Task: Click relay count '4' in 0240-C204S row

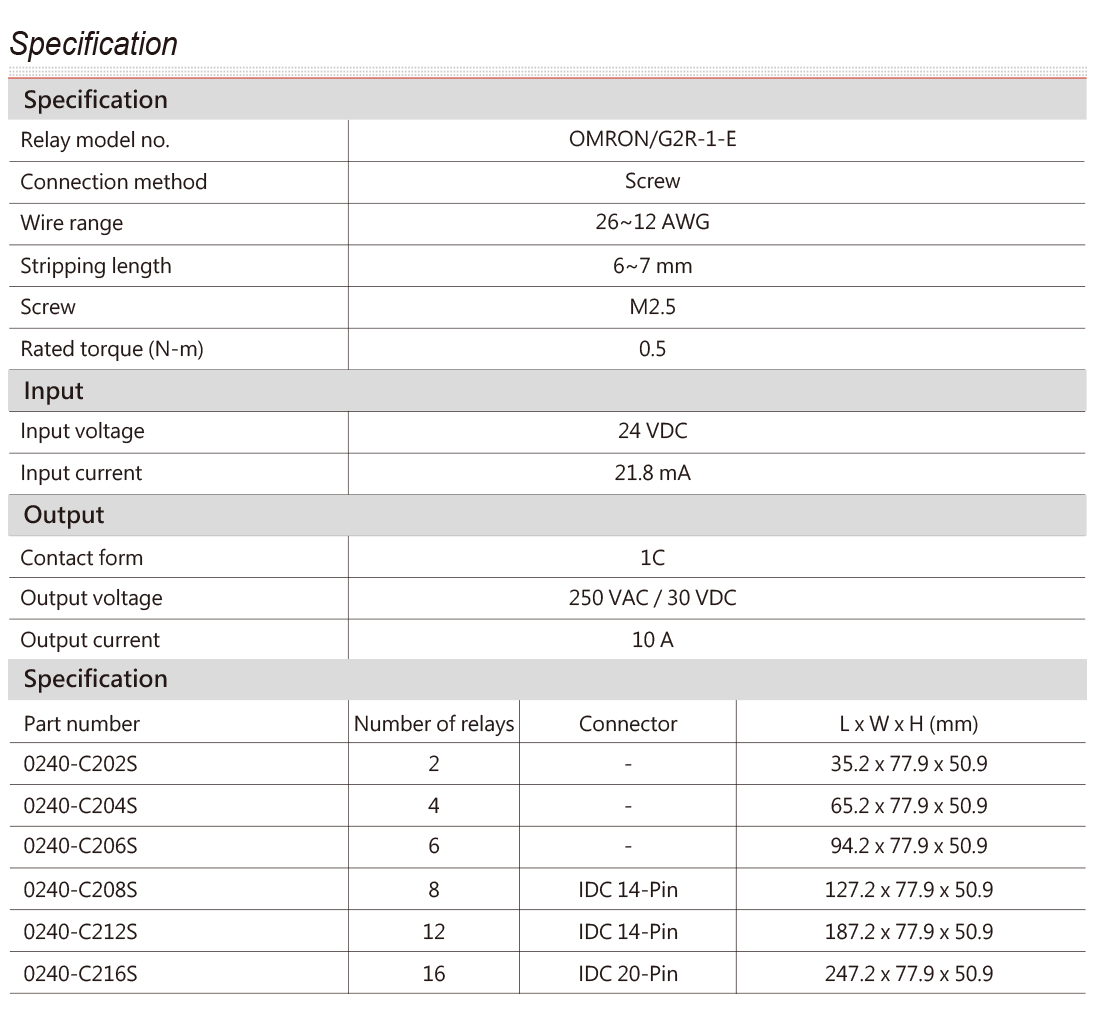Action: pos(434,806)
